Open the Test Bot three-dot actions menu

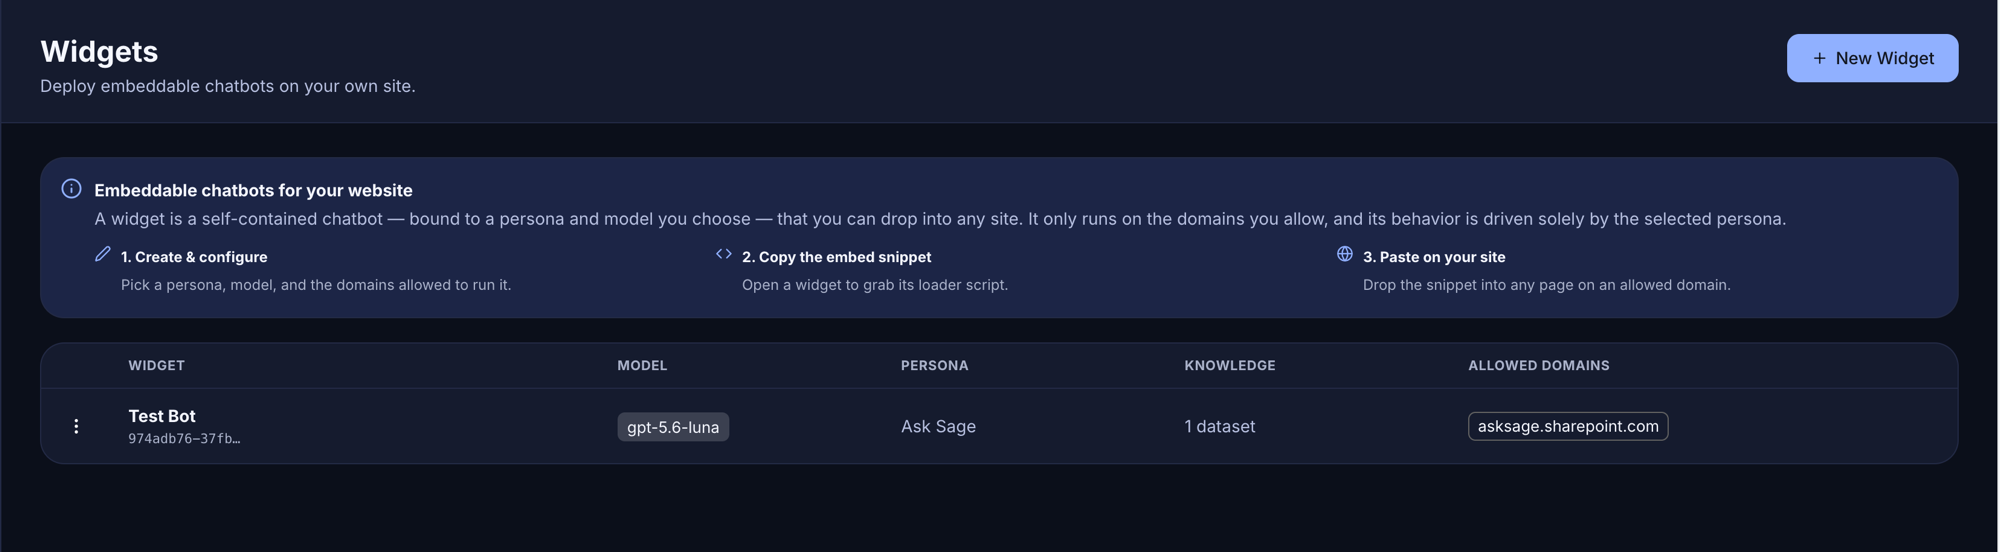[76, 426]
